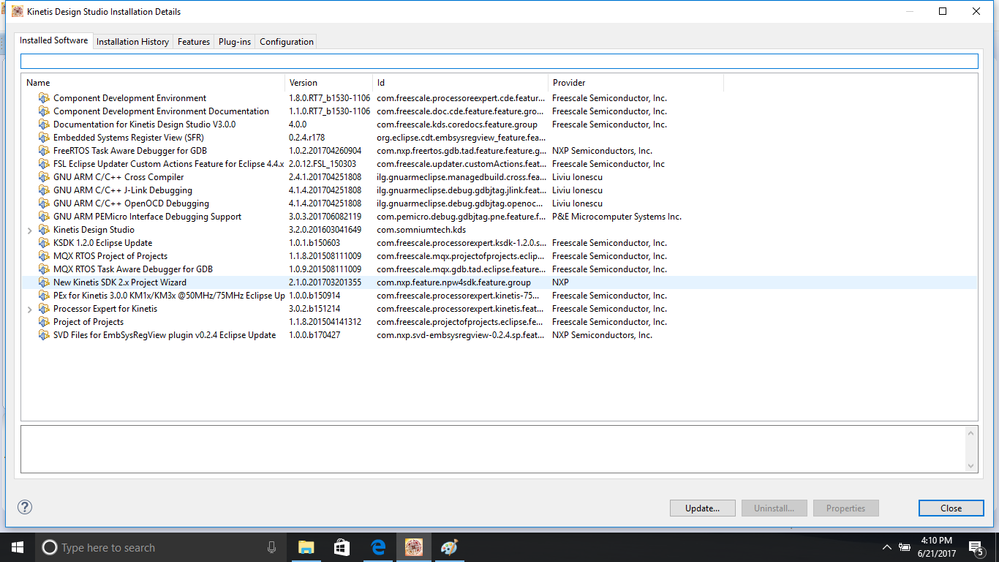Viewport: 999px width, 562px height.
Task: Click provider 'P&E Microcomputer Systems Inc.'
Action: pos(617,217)
